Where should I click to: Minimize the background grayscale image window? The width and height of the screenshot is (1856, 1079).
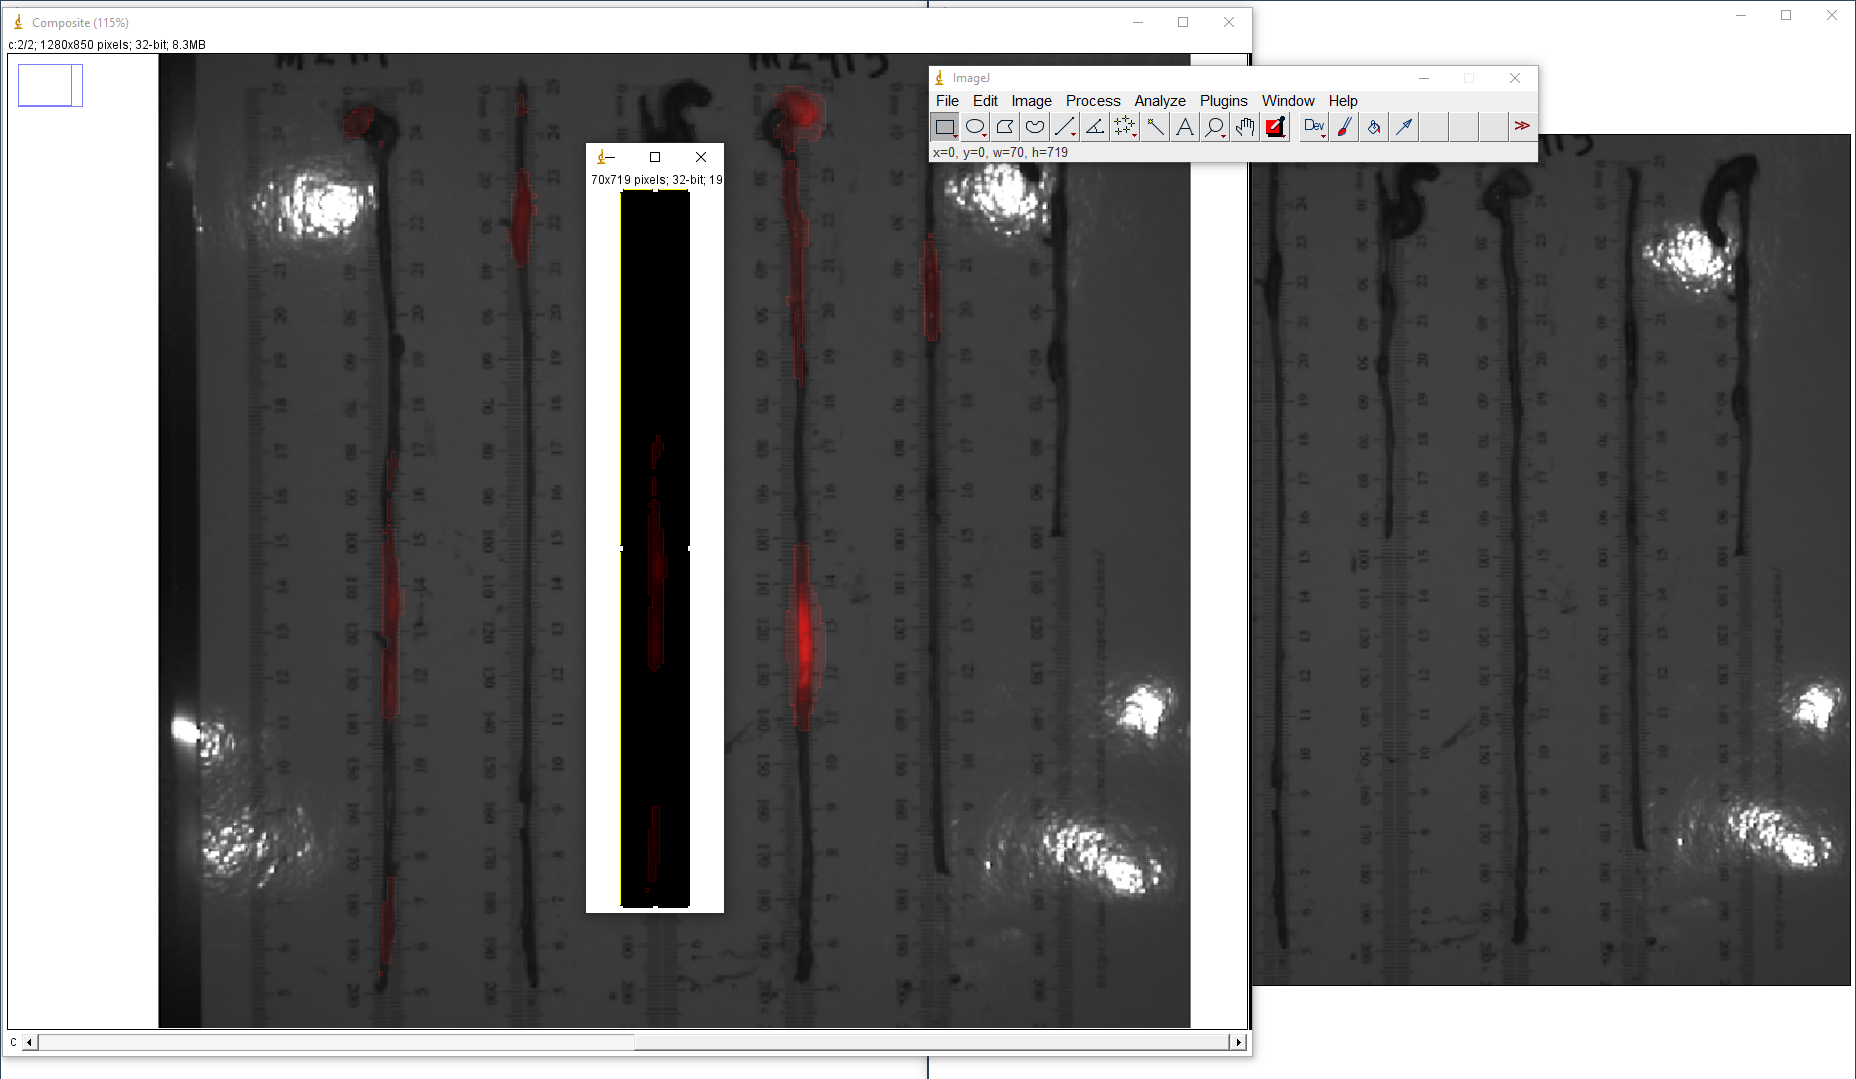(1741, 15)
